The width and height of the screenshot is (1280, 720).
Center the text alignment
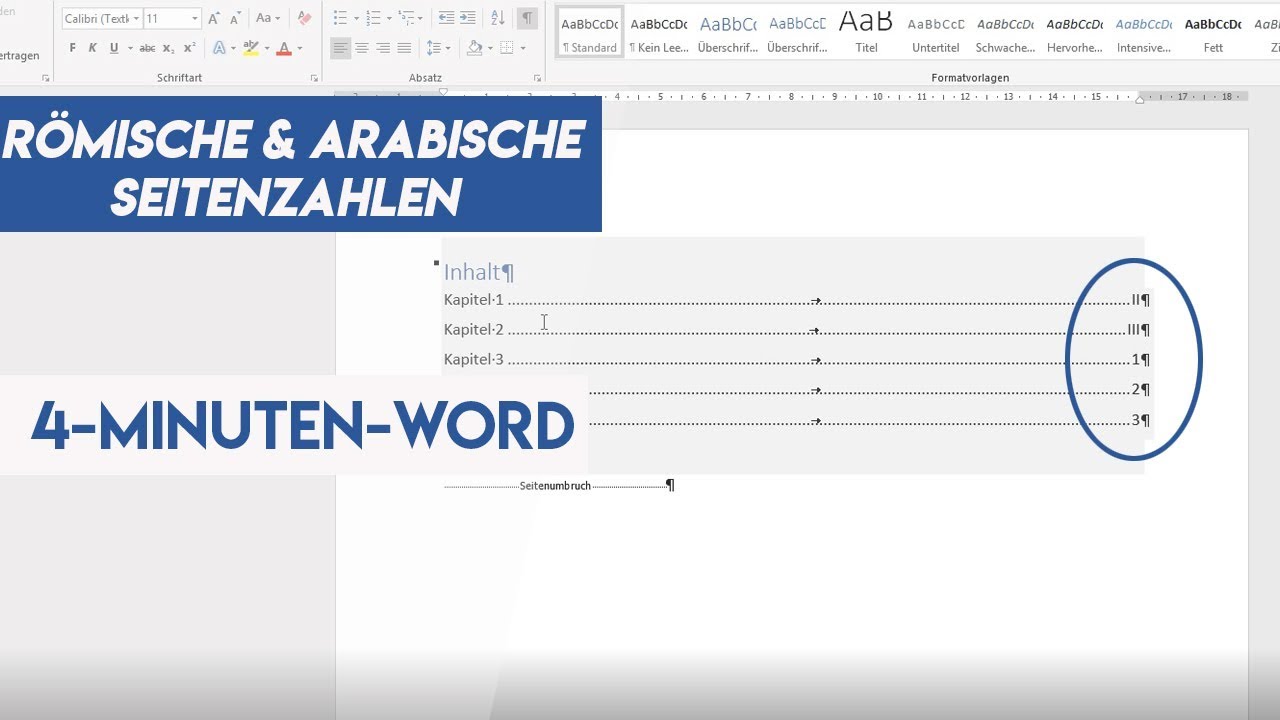(362, 48)
